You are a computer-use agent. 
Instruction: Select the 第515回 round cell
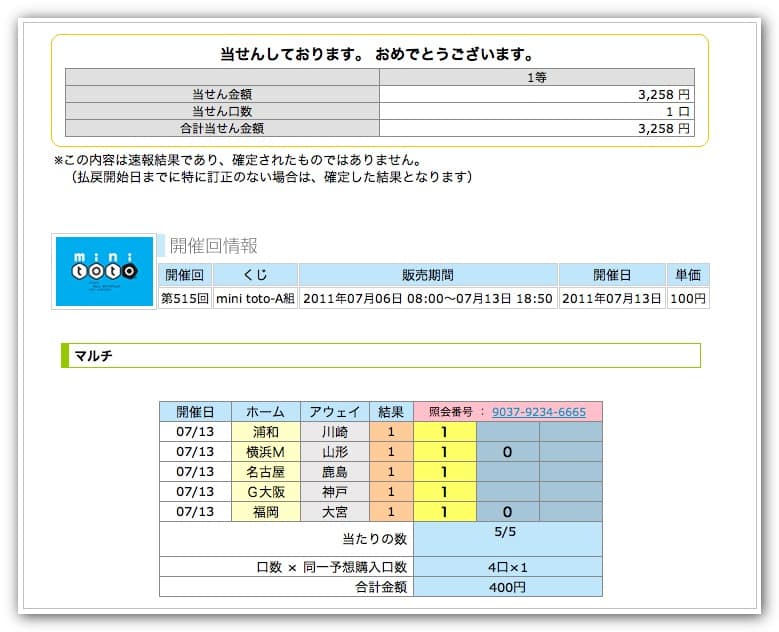(x=185, y=298)
